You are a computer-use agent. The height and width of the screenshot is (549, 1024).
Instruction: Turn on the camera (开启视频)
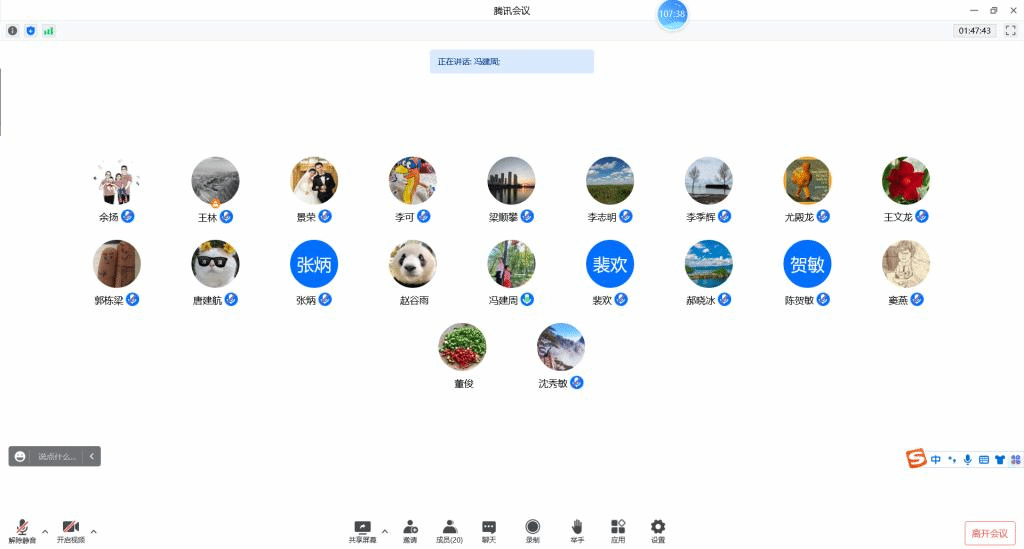click(70, 530)
